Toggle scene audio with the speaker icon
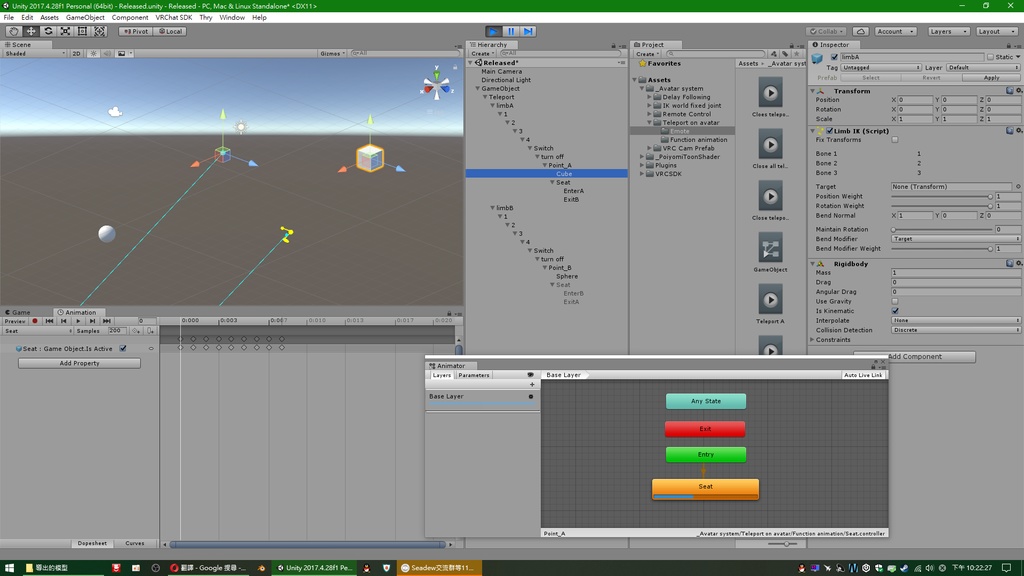This screenshot has width=1024, height=576. point(107,54)
